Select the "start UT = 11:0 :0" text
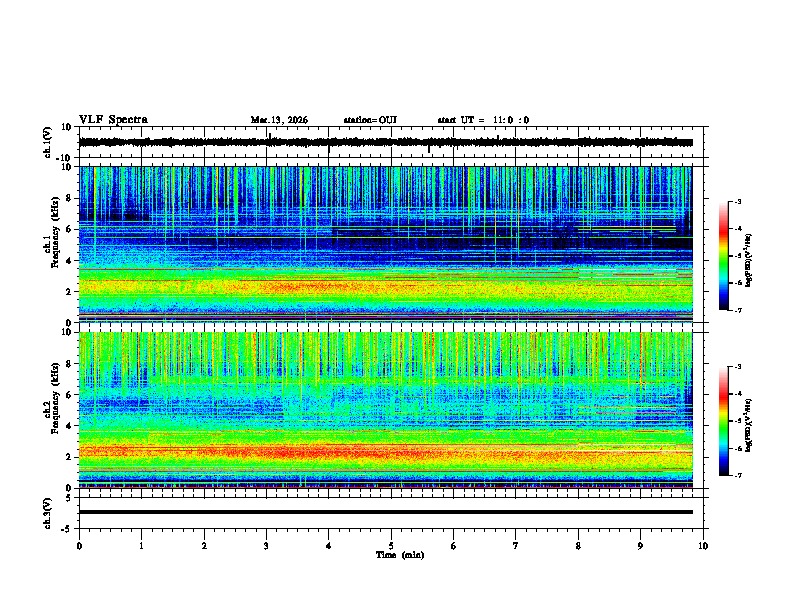The image size is (792, 612). click(483, 120)
